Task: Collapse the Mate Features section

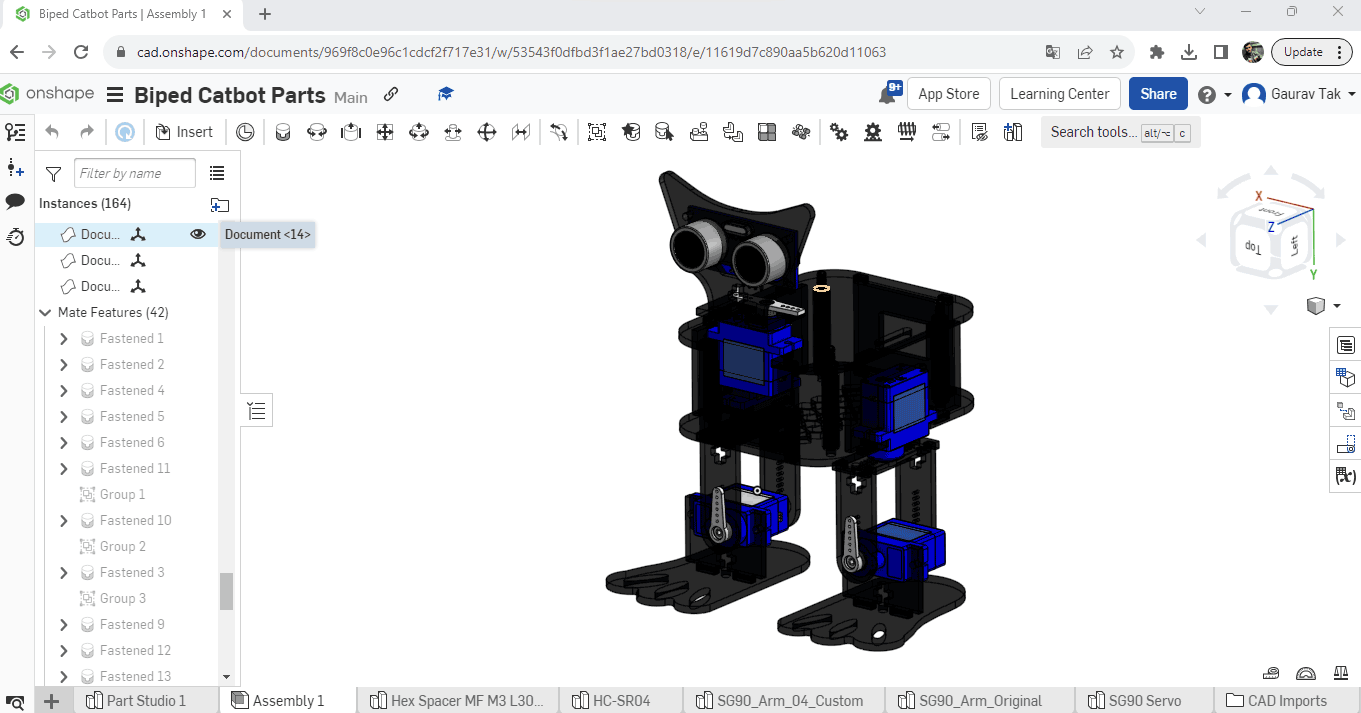Action: (x=45, y=312)
